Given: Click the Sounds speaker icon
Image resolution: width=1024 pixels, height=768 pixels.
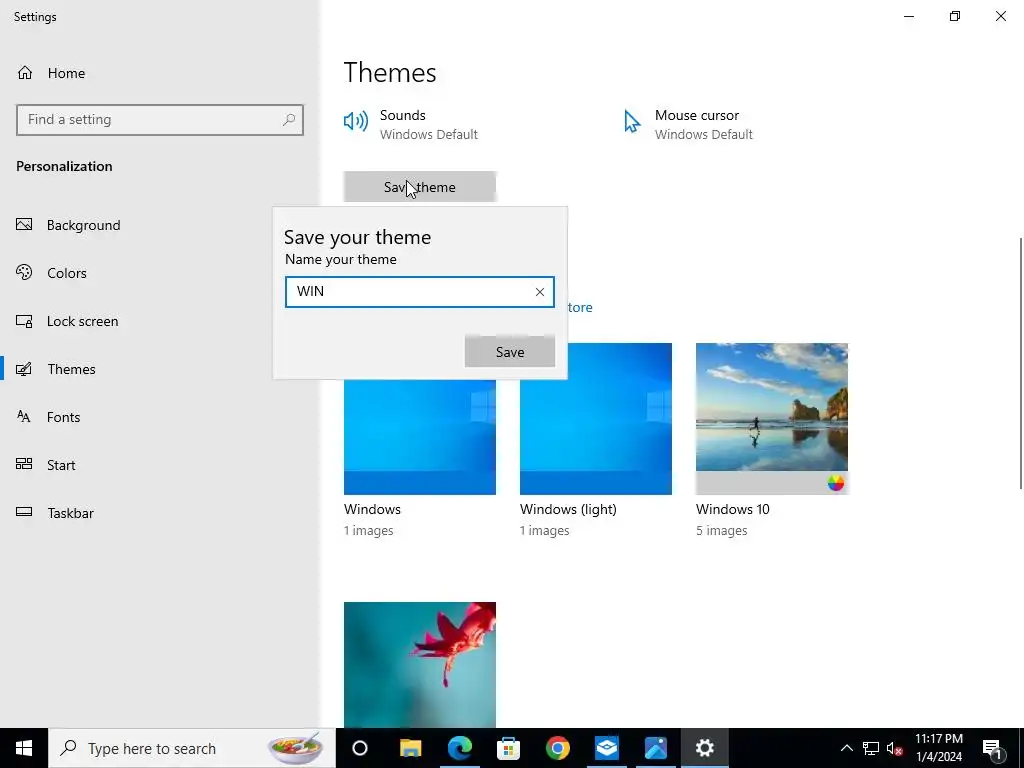Looking at the screenshot, I should pyautogui.click(x=356, y=121).
